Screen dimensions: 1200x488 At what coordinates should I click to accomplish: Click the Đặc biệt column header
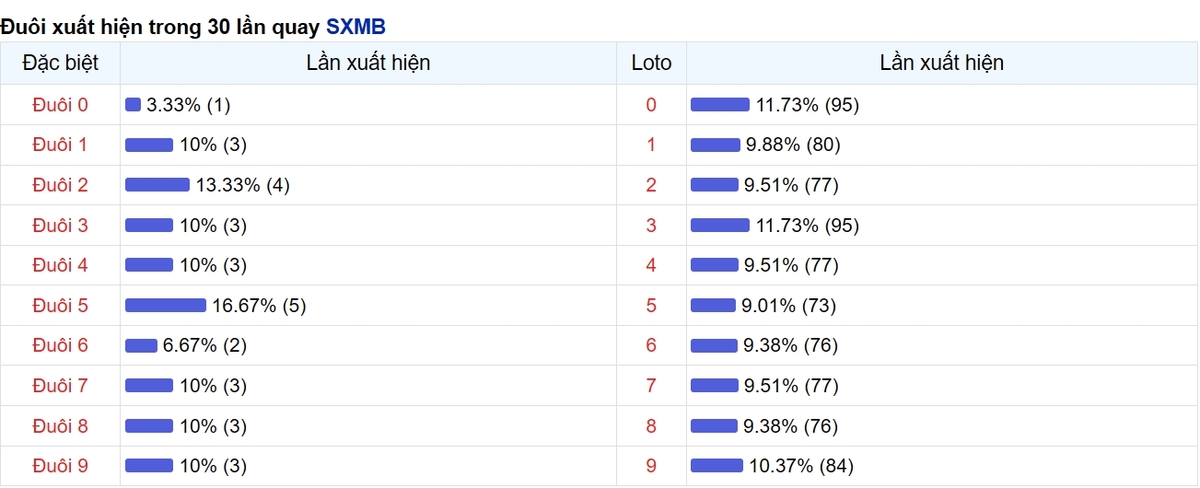(x=60, y=63)
